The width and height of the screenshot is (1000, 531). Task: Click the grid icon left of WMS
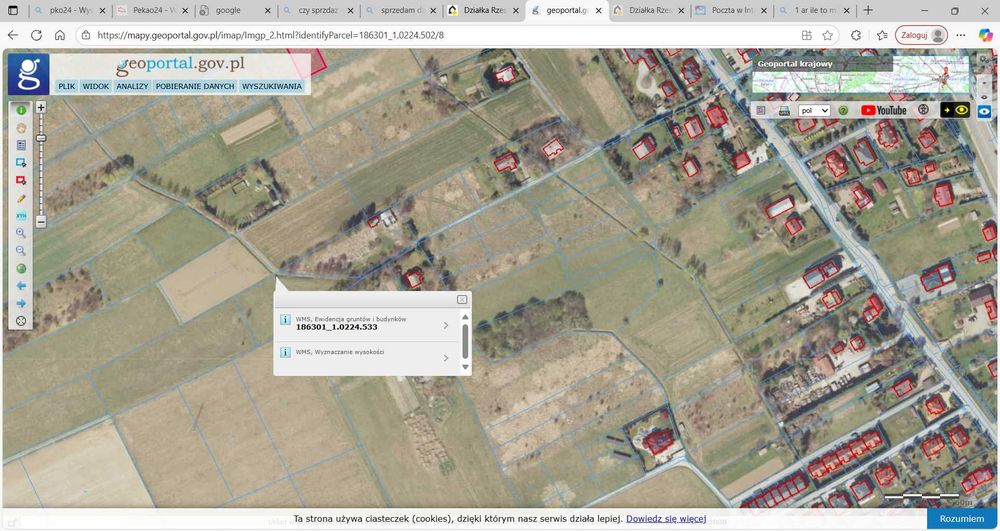pos(761,110)
